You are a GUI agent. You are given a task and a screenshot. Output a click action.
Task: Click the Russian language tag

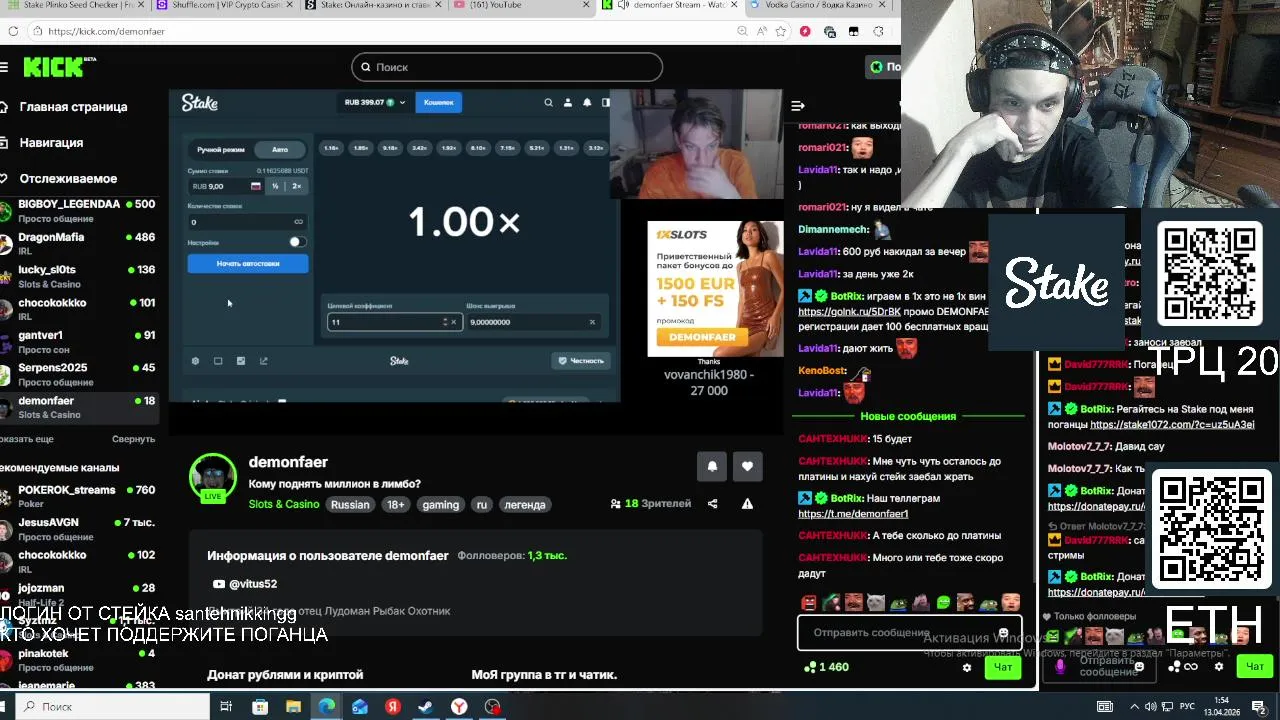[x=350, y=505]
